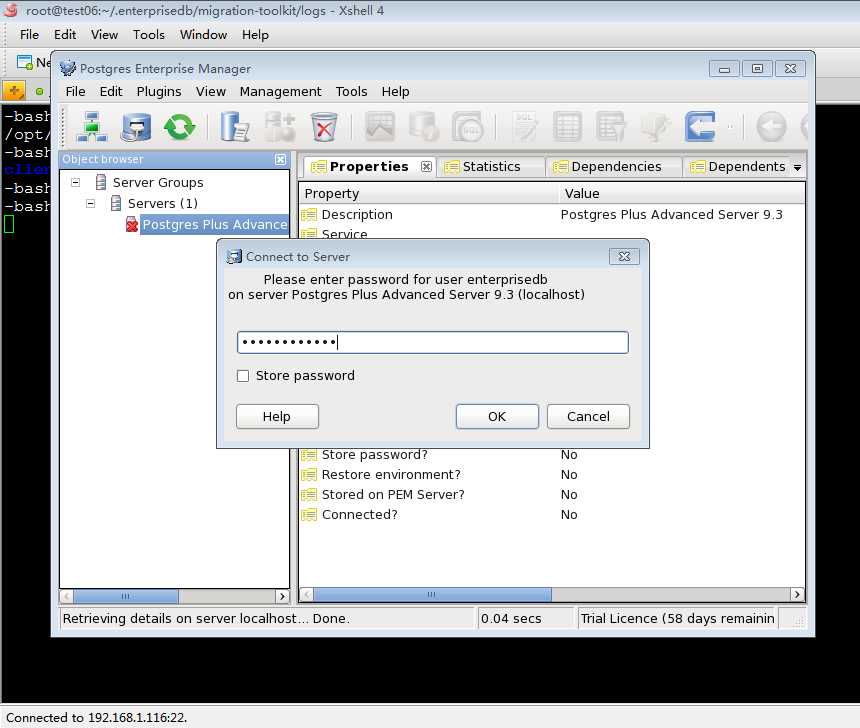Click the Create new object toolbar icon
Image resolution: width=860 pixels, height=728 pixels.
coord(280,127)
